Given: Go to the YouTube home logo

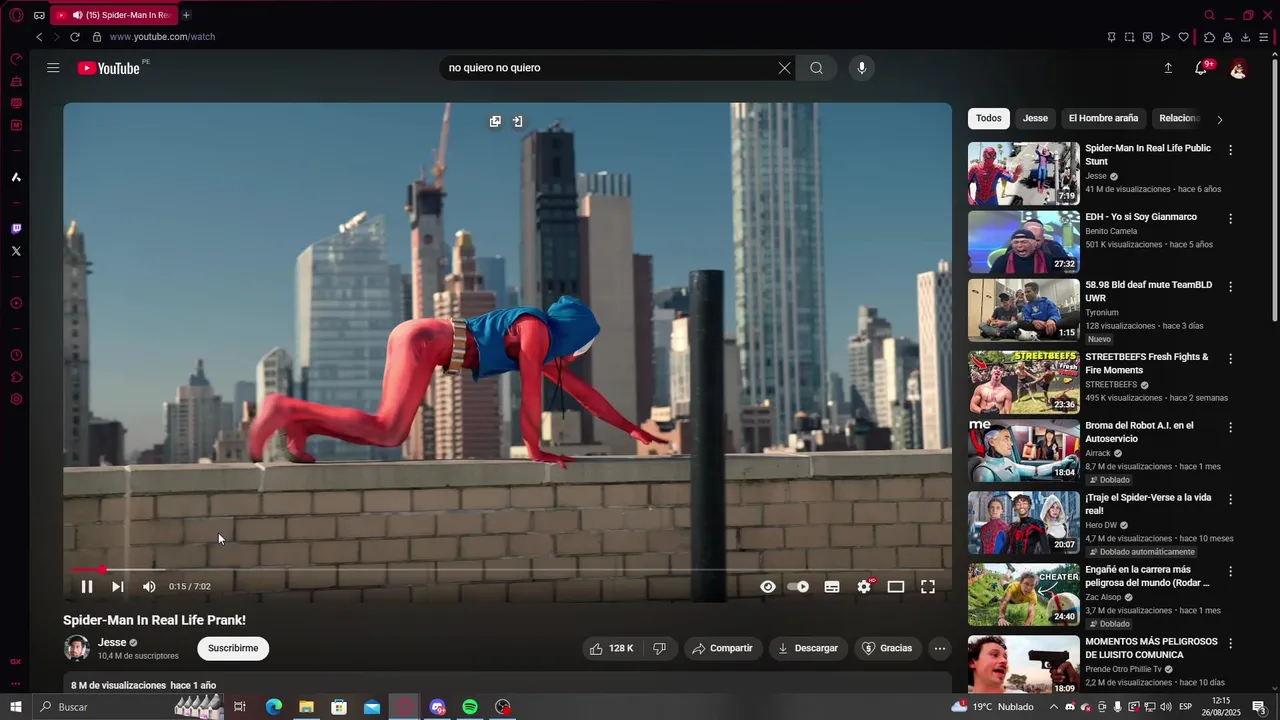Looking at the screenshot, I should (x=109, y=68).
